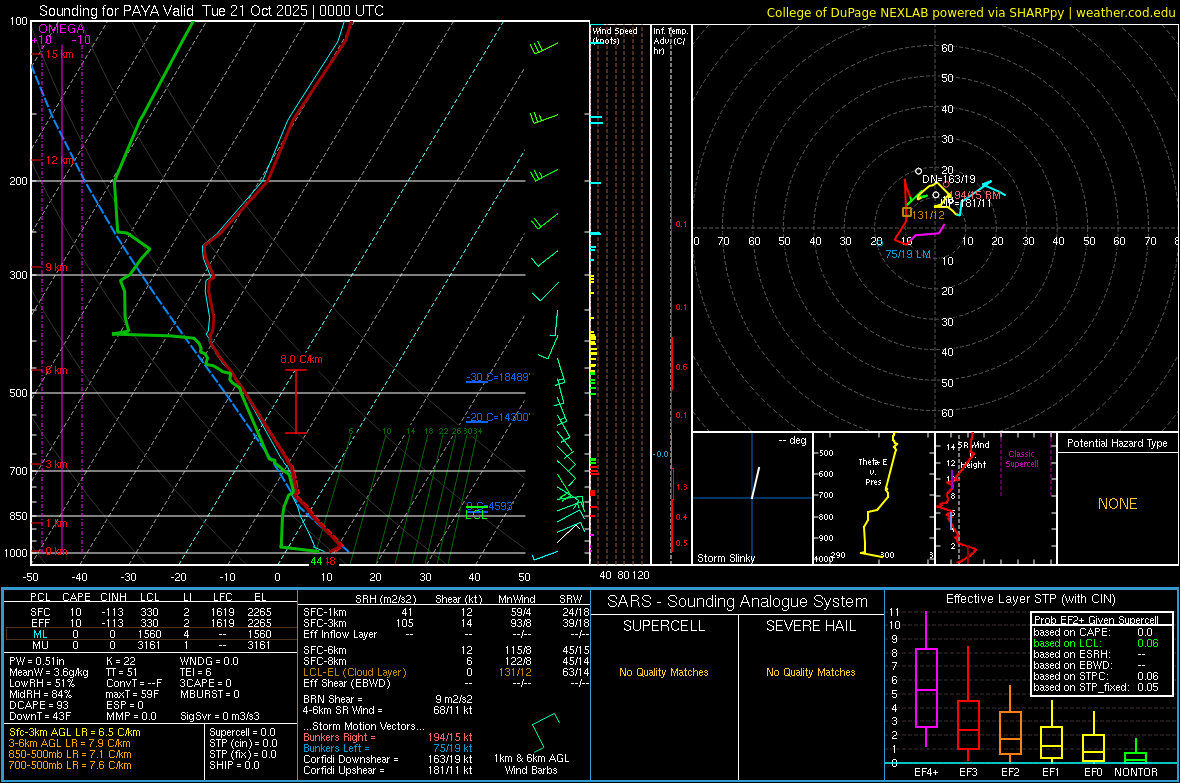
Task: Click the 'PW = 0.51in' value
Action: [x=37, y=661]
